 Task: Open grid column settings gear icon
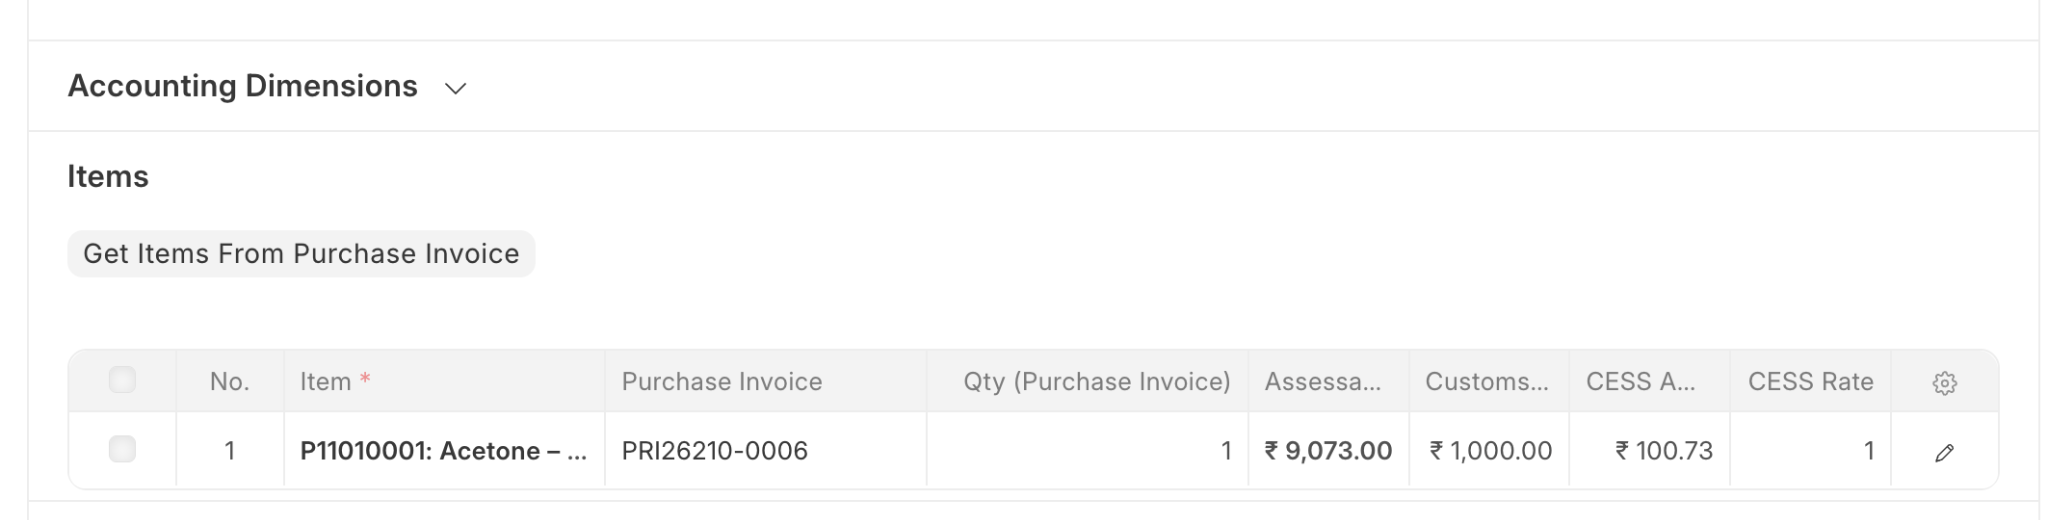(x=1943, y=383)
